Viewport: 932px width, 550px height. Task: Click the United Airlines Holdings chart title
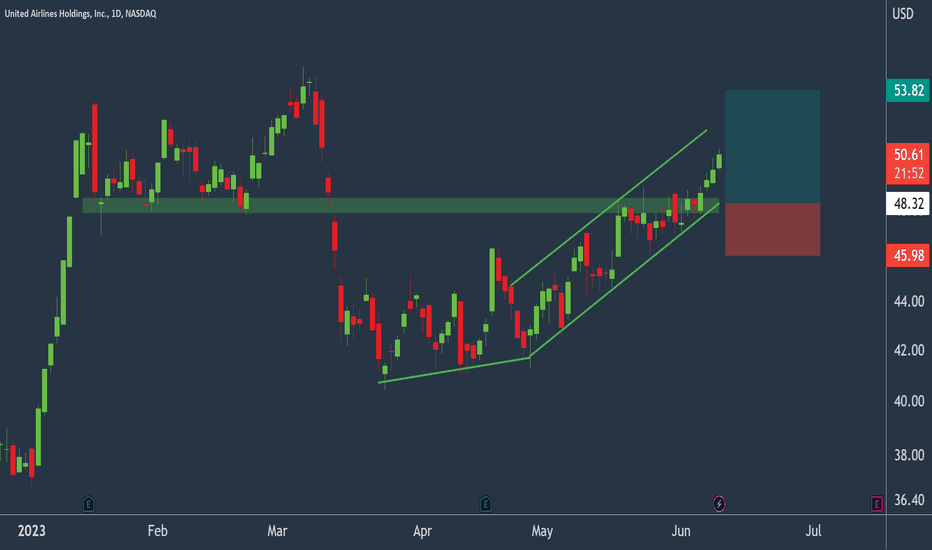pos(80,13)
